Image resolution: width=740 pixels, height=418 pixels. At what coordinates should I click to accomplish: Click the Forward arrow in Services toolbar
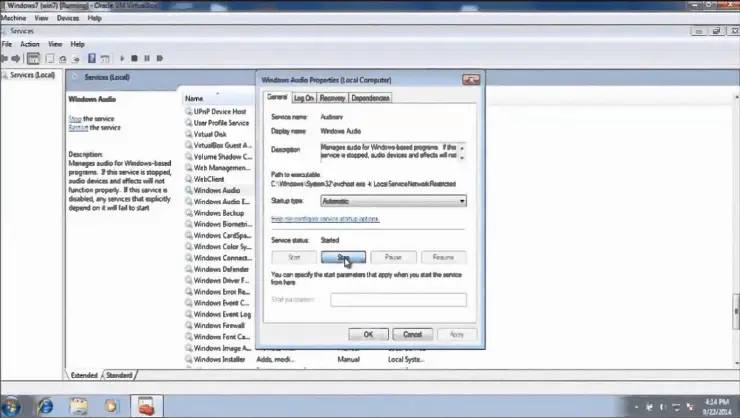pos(16,59)
